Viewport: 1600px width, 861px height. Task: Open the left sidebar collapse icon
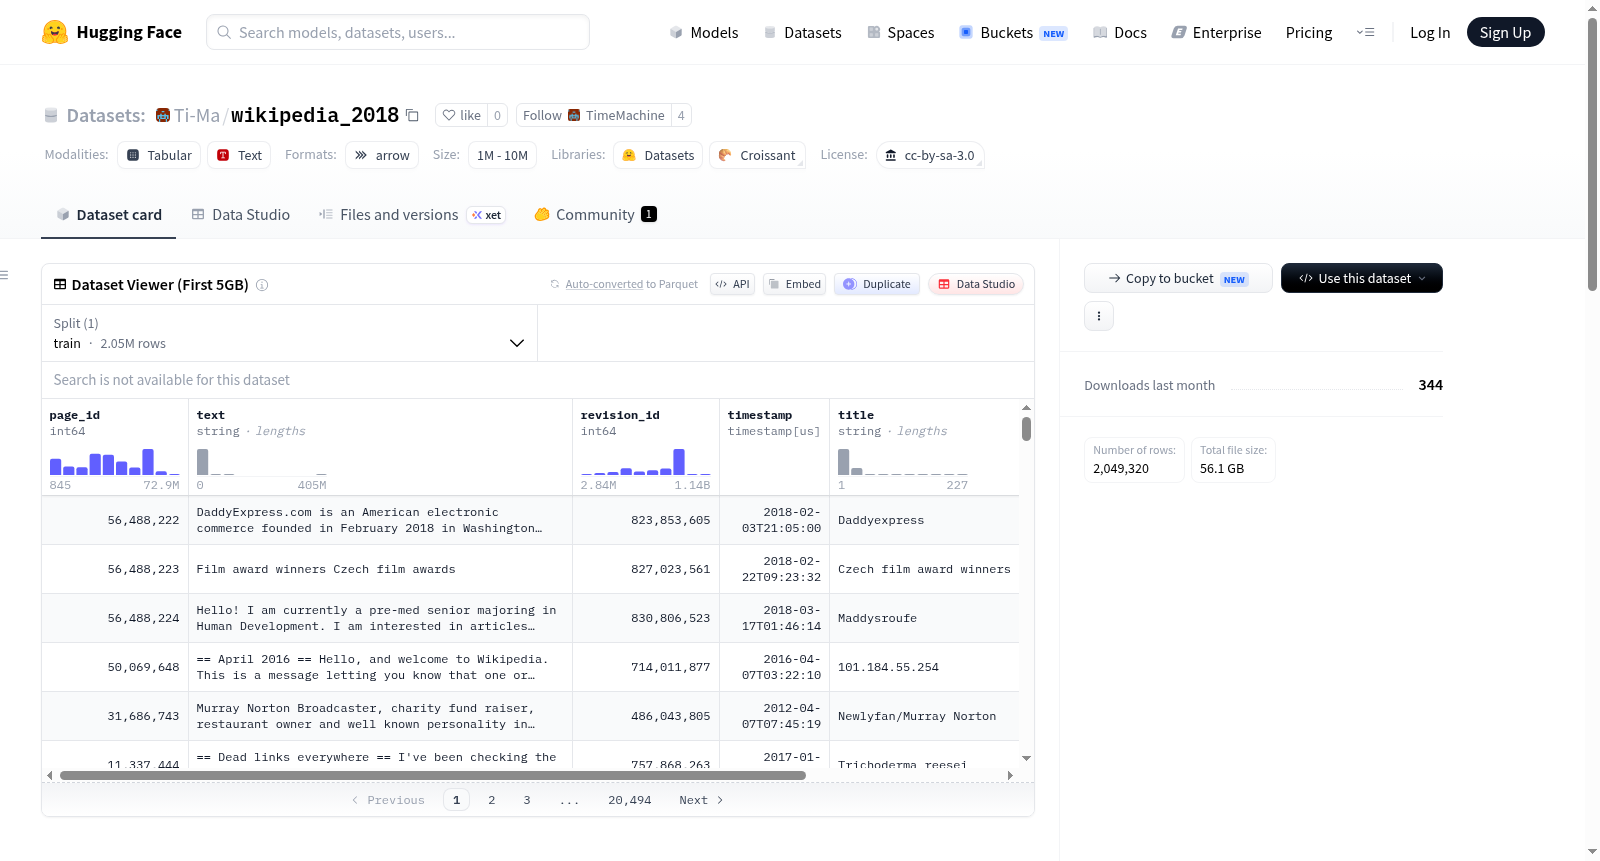(x=4, y=275)
